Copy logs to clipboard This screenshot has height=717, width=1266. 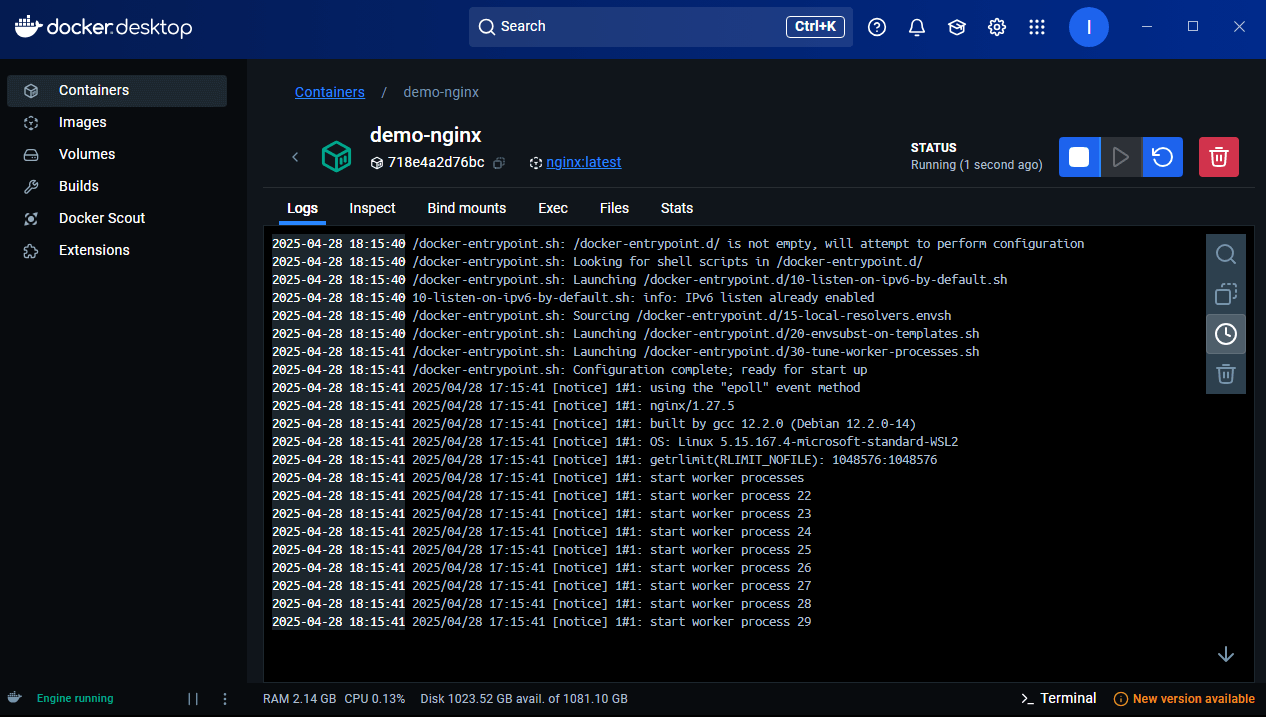tap(1226, 294)
